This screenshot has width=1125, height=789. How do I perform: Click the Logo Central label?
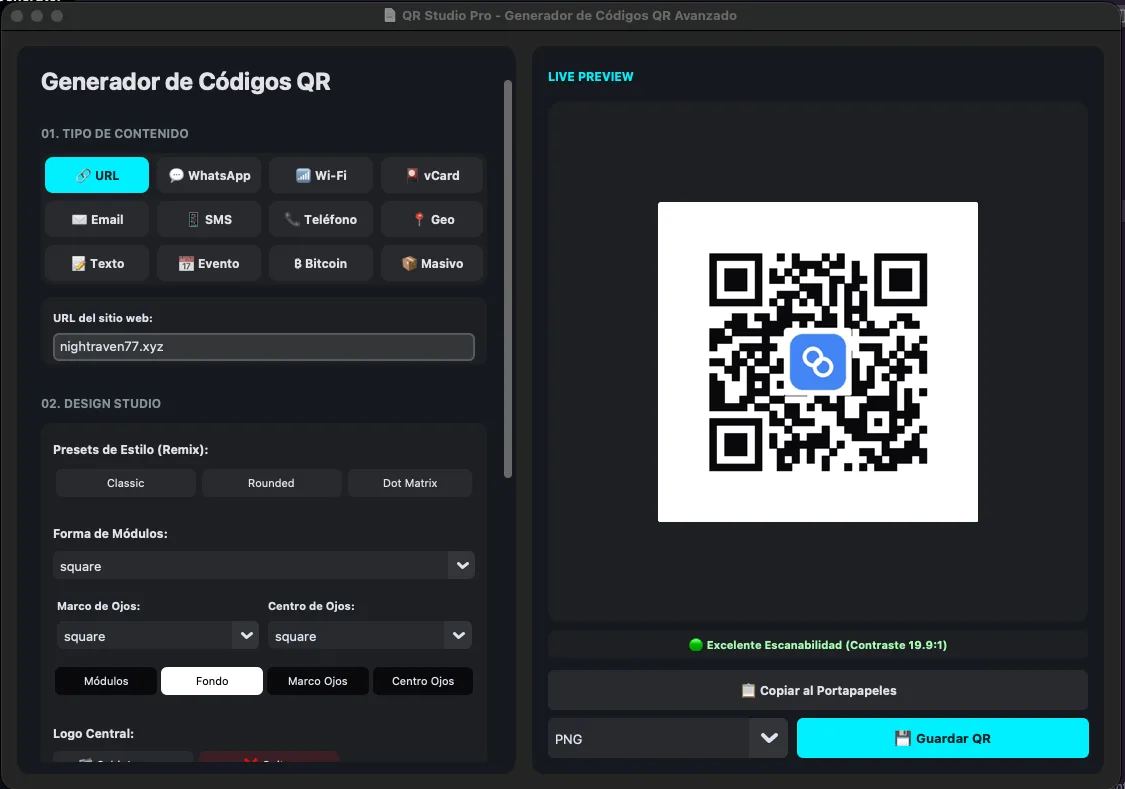[x=93, y=733]
